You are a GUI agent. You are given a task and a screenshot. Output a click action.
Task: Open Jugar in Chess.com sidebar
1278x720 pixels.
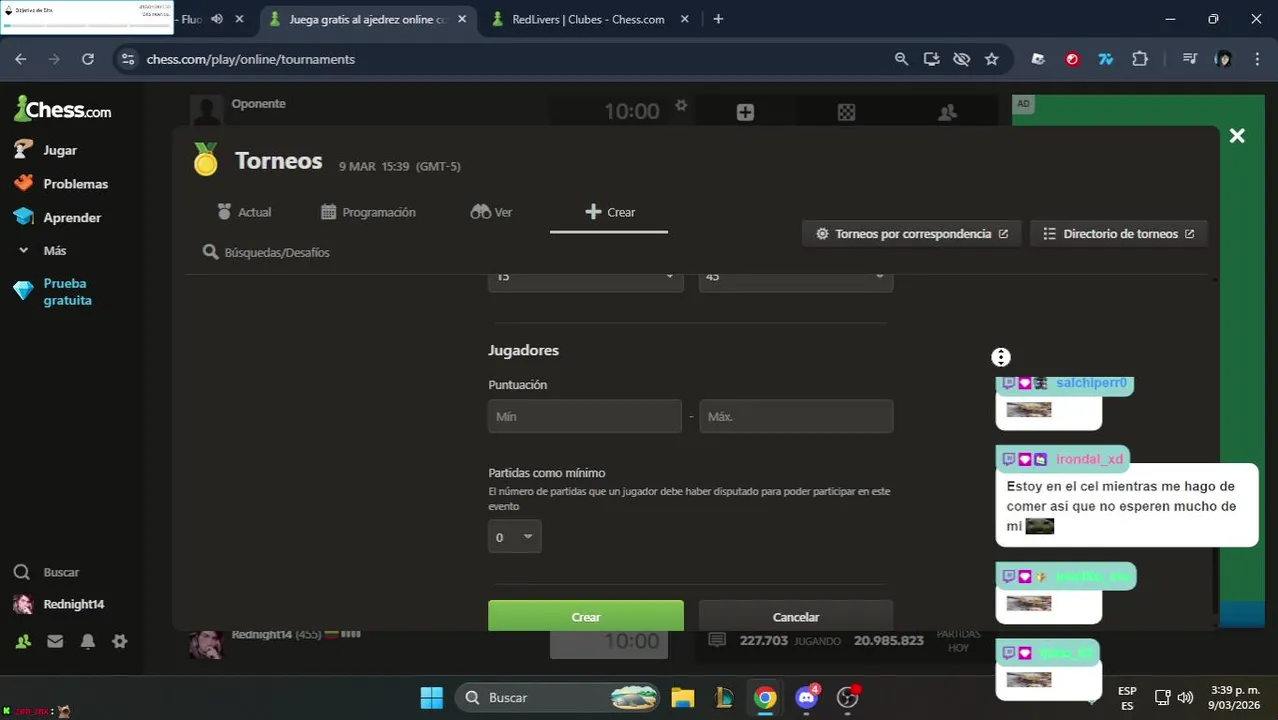(59, 150)
